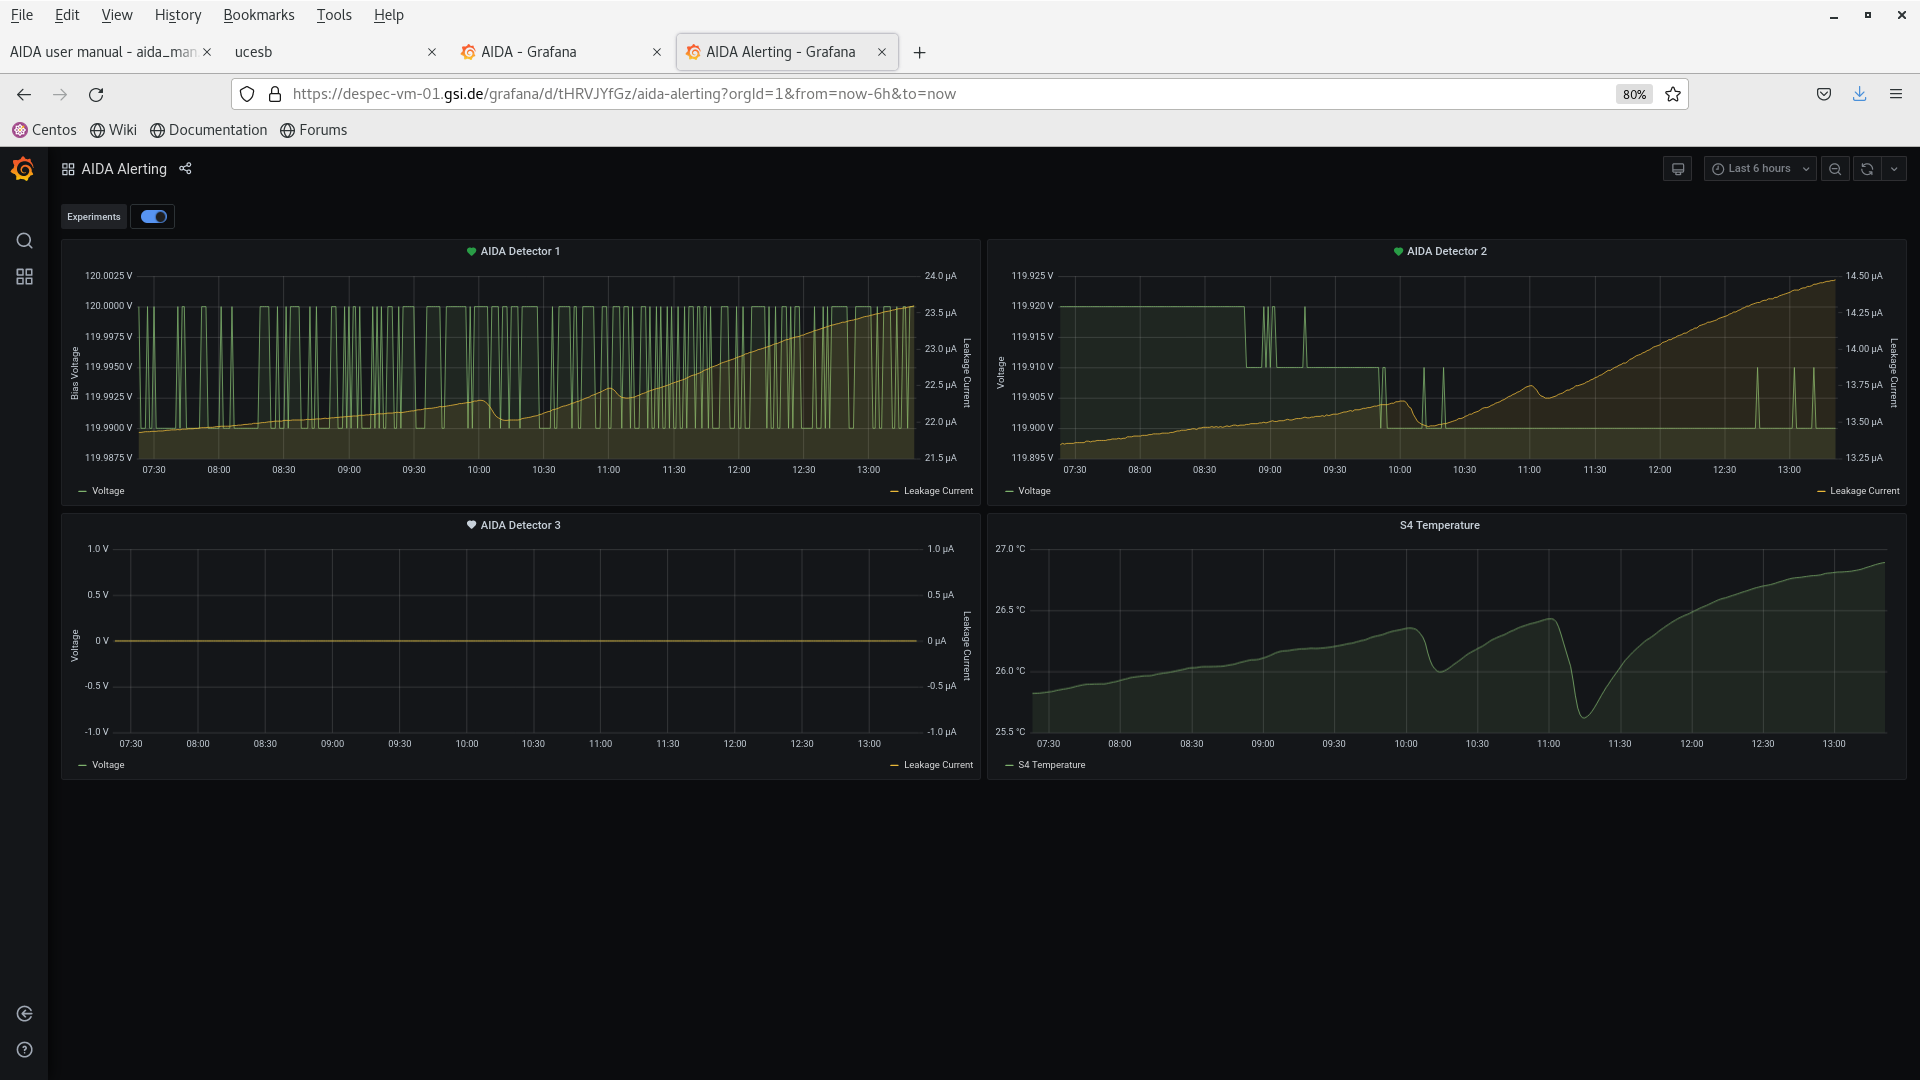The width and height of the screenshot is (1920, 1080).
Task: Click the zoom out time range icon
Action: (x=1835, y=169)
